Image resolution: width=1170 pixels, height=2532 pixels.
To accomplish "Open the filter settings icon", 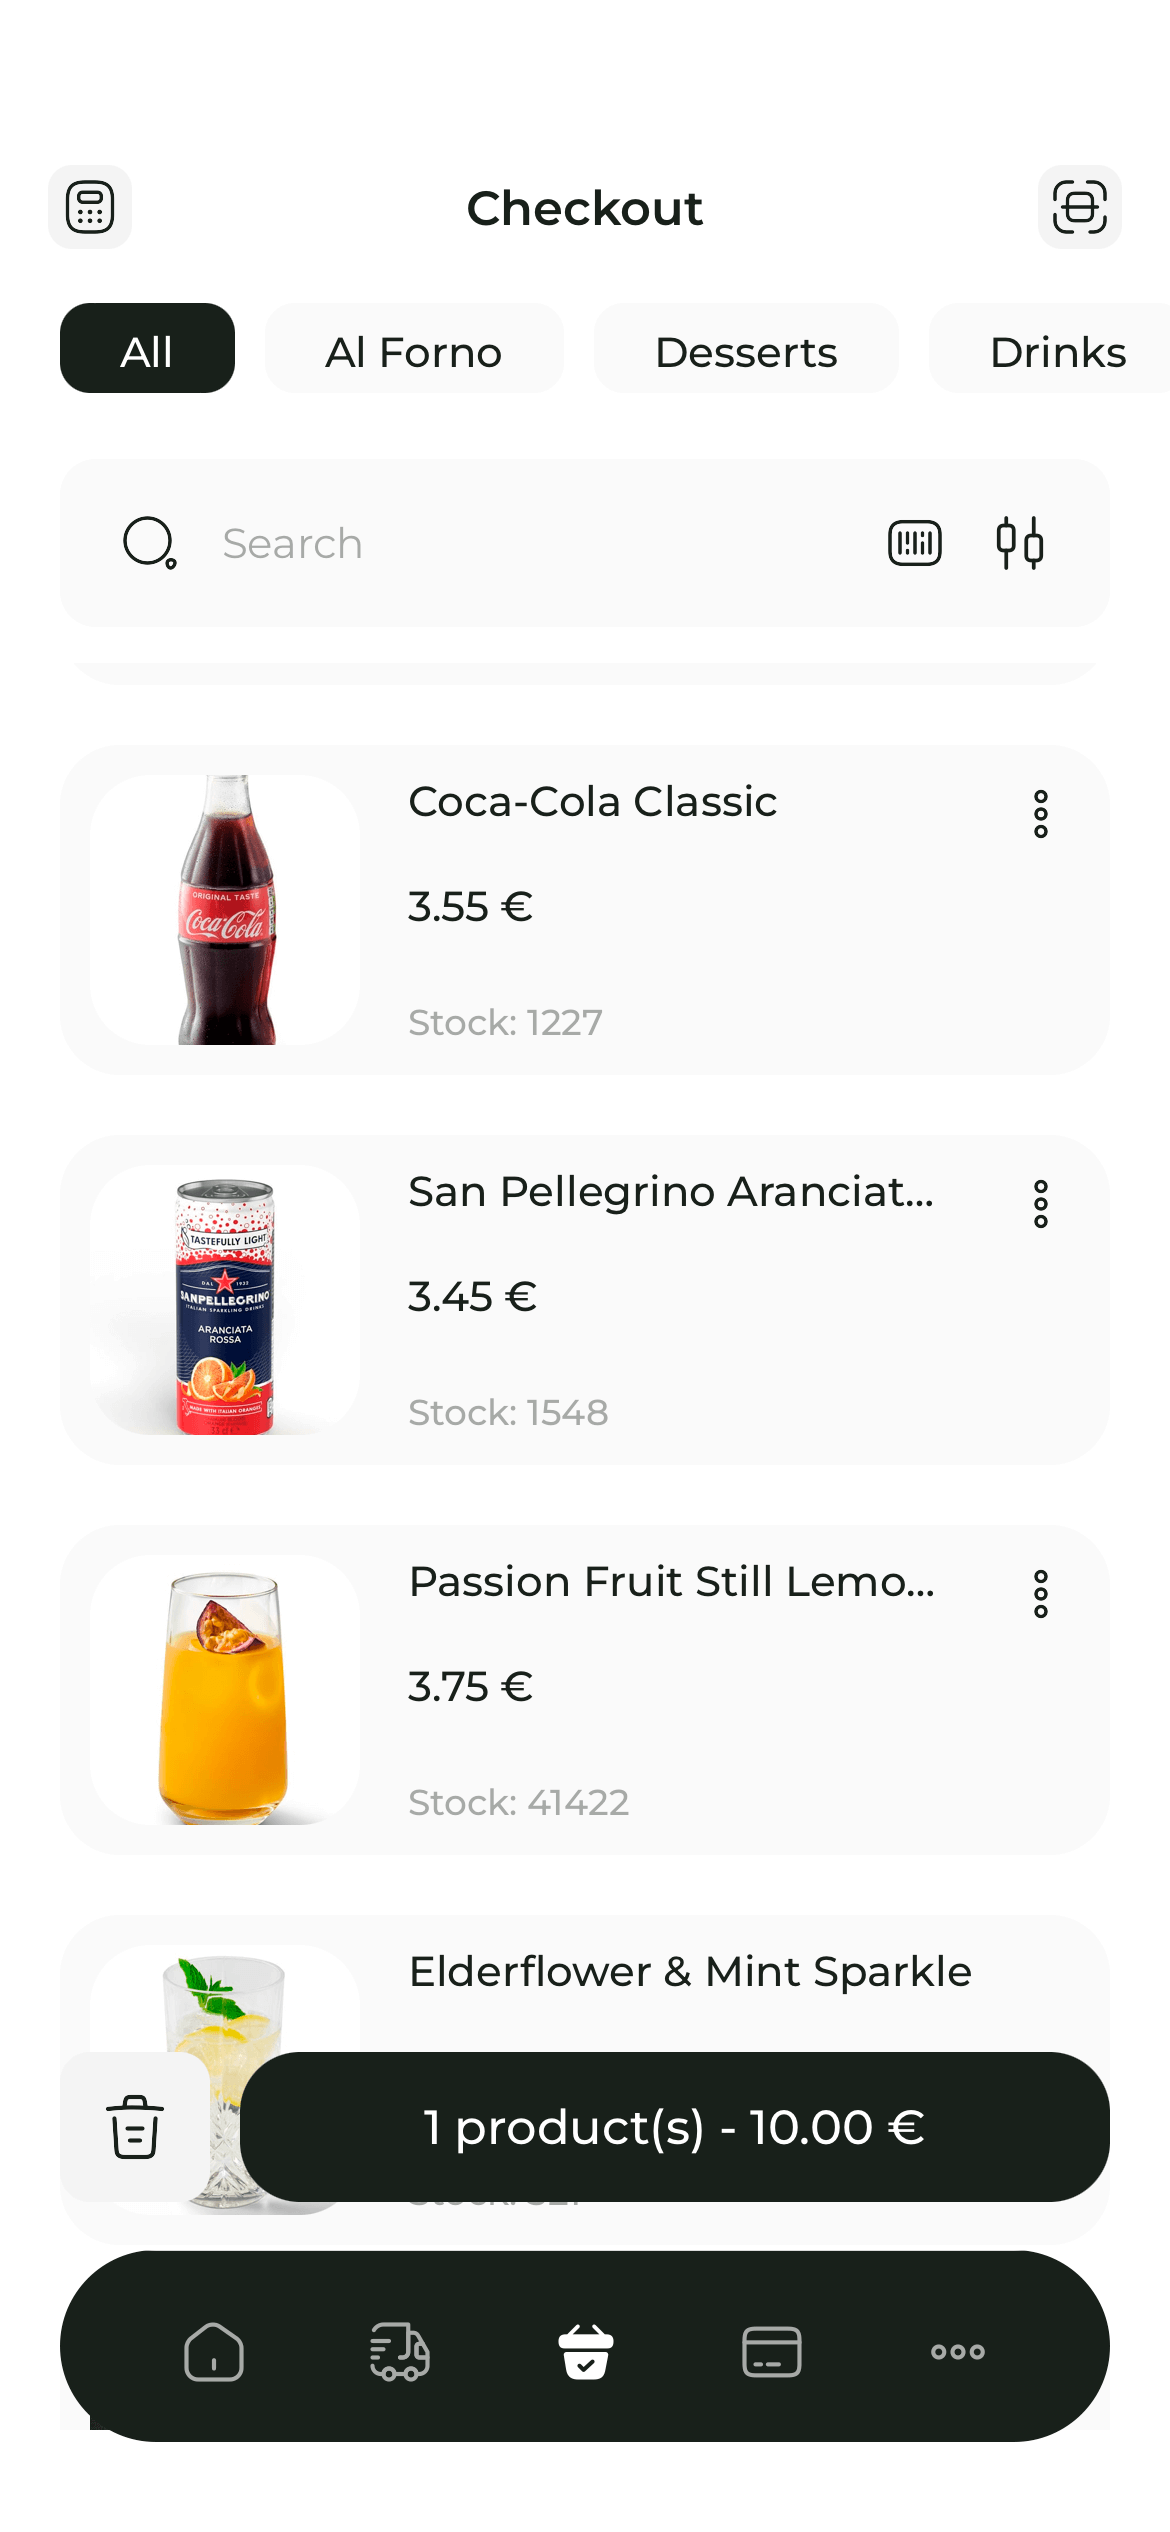I will [1019, 543].
